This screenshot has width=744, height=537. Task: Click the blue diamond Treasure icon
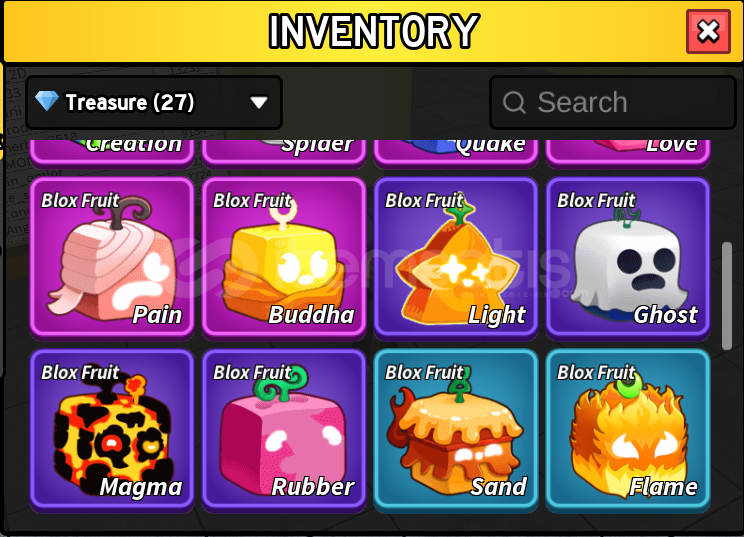click(x=47, y=101)
